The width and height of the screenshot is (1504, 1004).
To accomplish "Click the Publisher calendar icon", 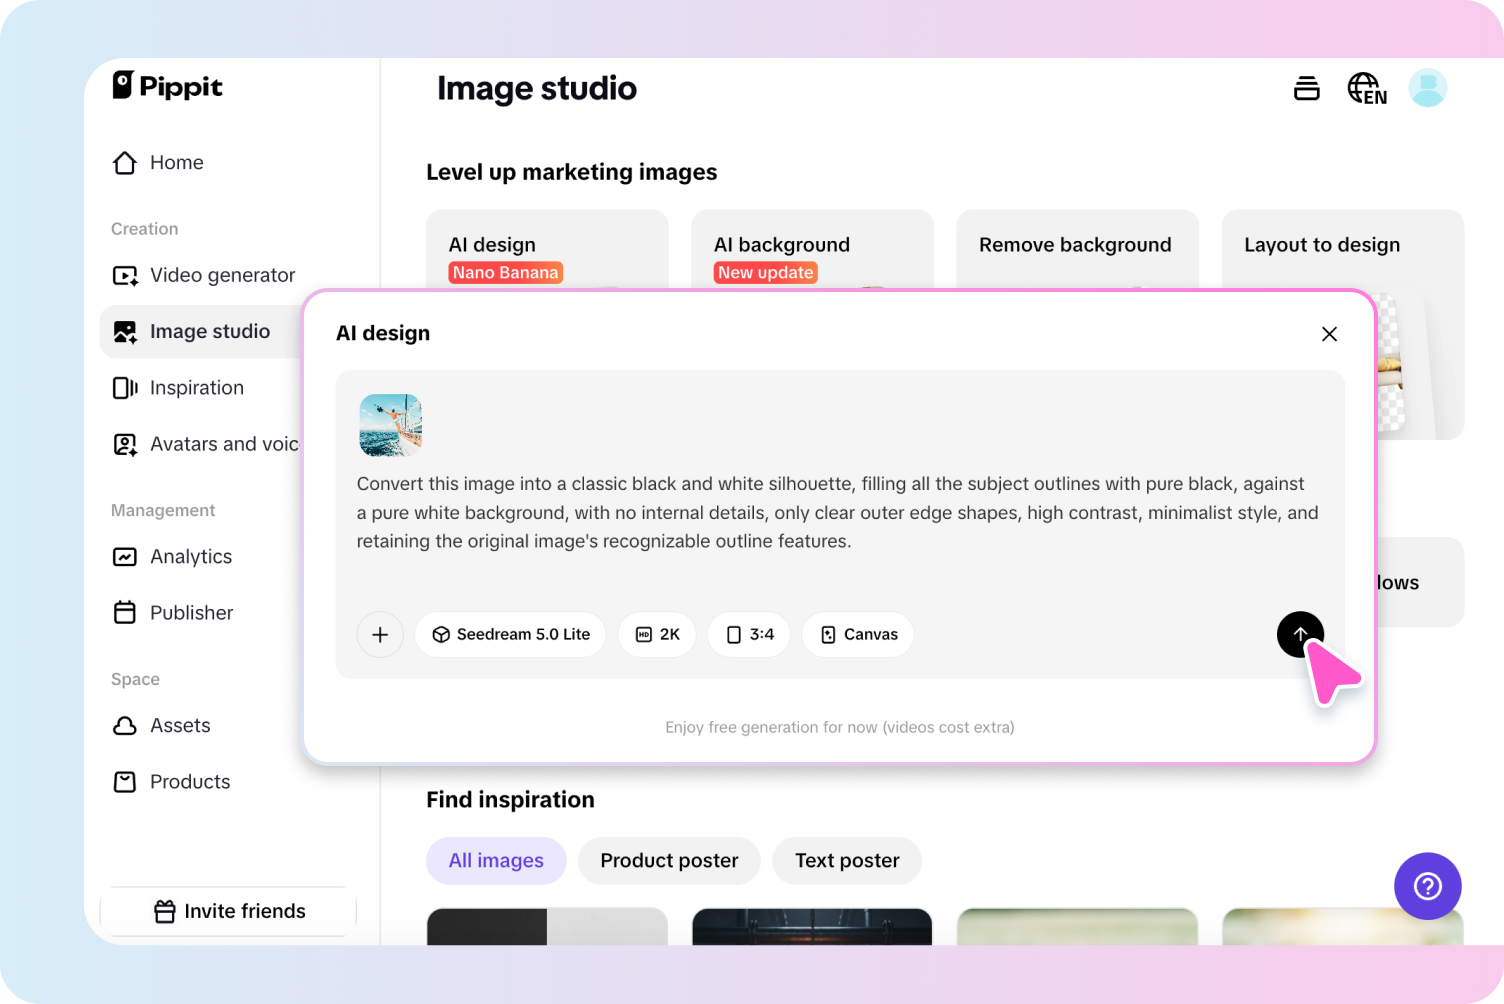I will (125, 613).
